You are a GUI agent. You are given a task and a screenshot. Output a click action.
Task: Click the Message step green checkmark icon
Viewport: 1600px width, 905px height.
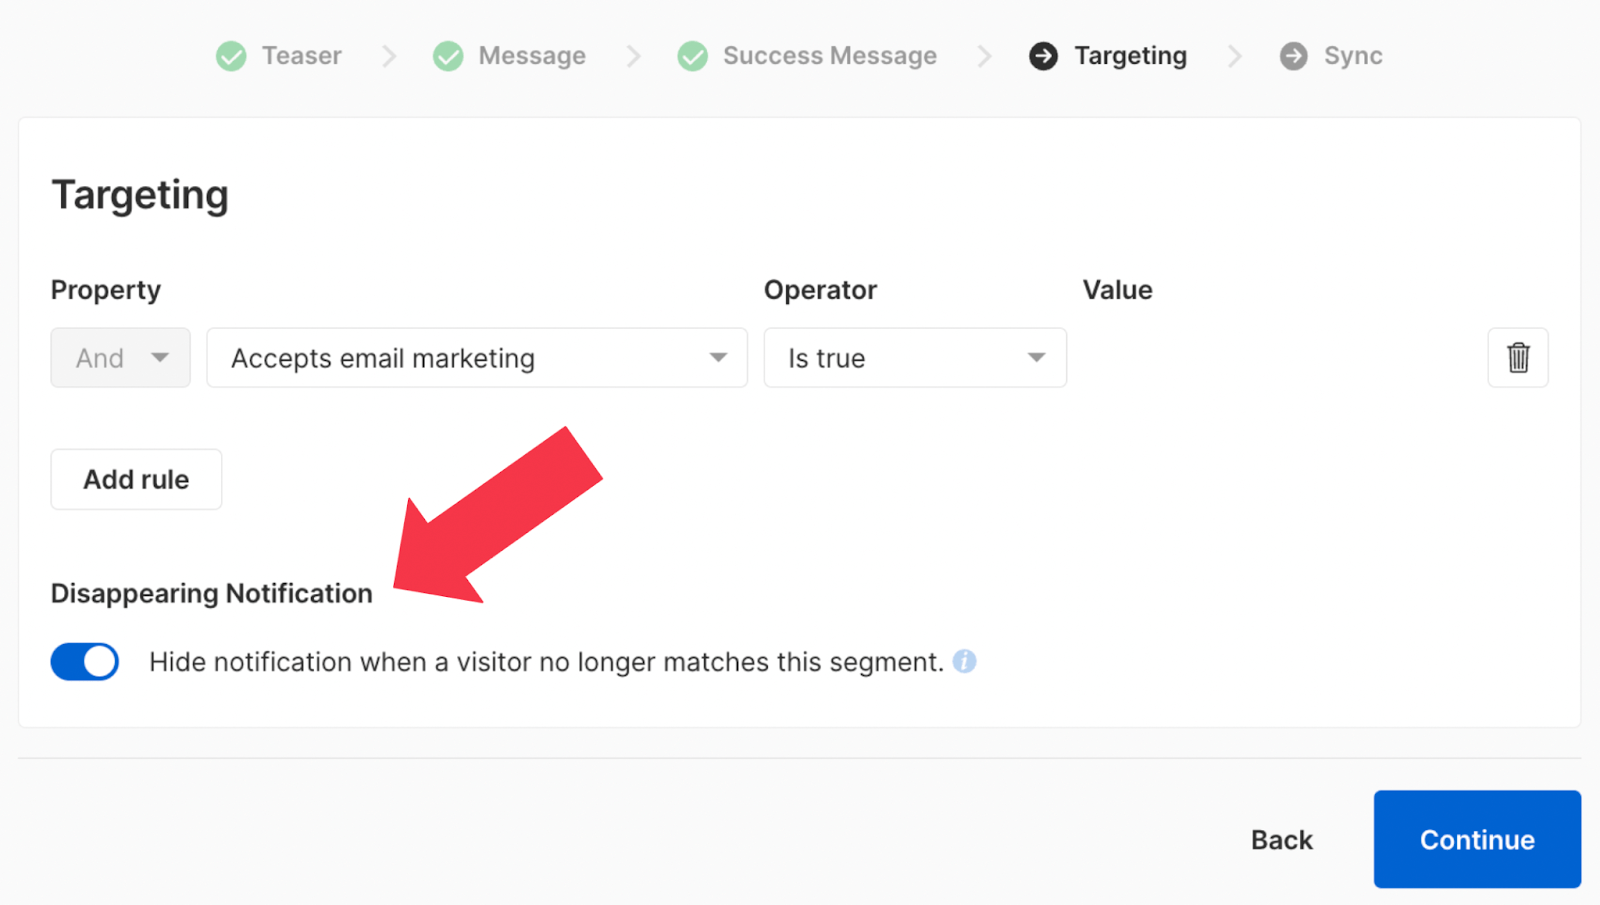point(448,56)
